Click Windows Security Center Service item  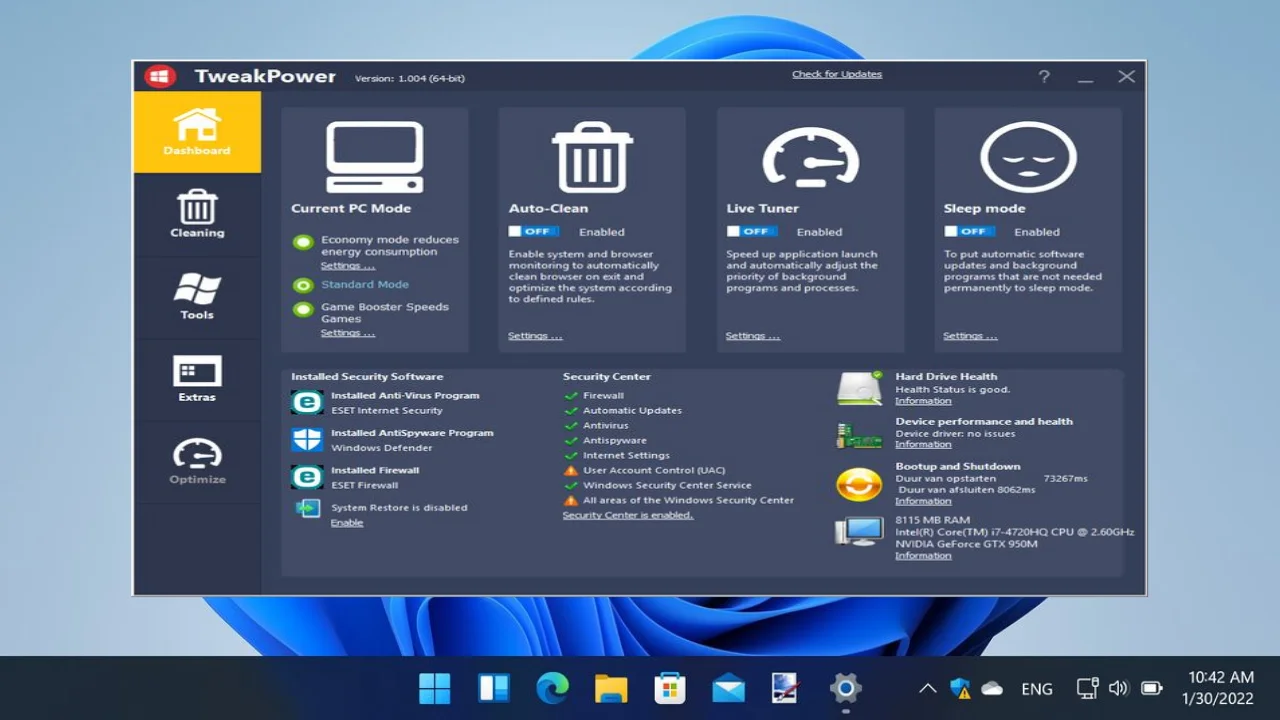(x=658, y=486)
